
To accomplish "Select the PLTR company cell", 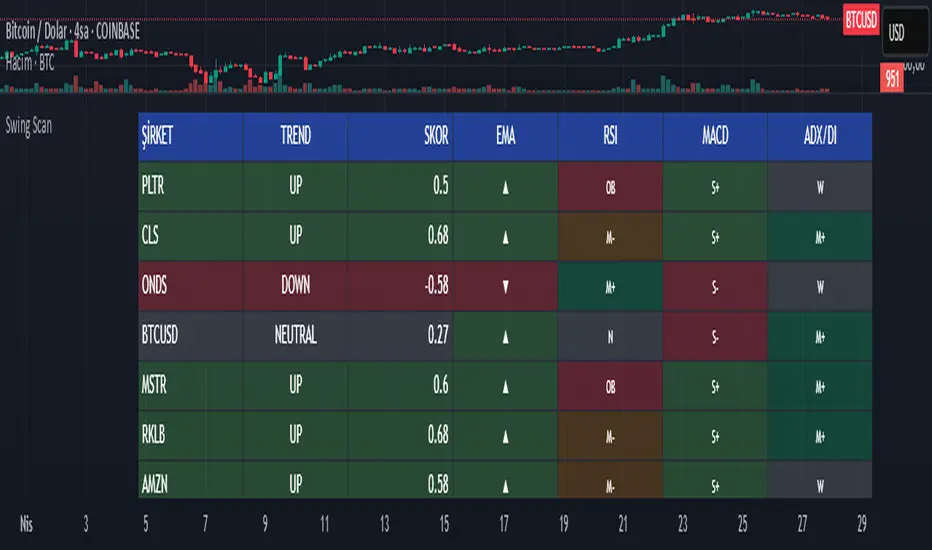I will pyautogui.click(x=191, y=186).
